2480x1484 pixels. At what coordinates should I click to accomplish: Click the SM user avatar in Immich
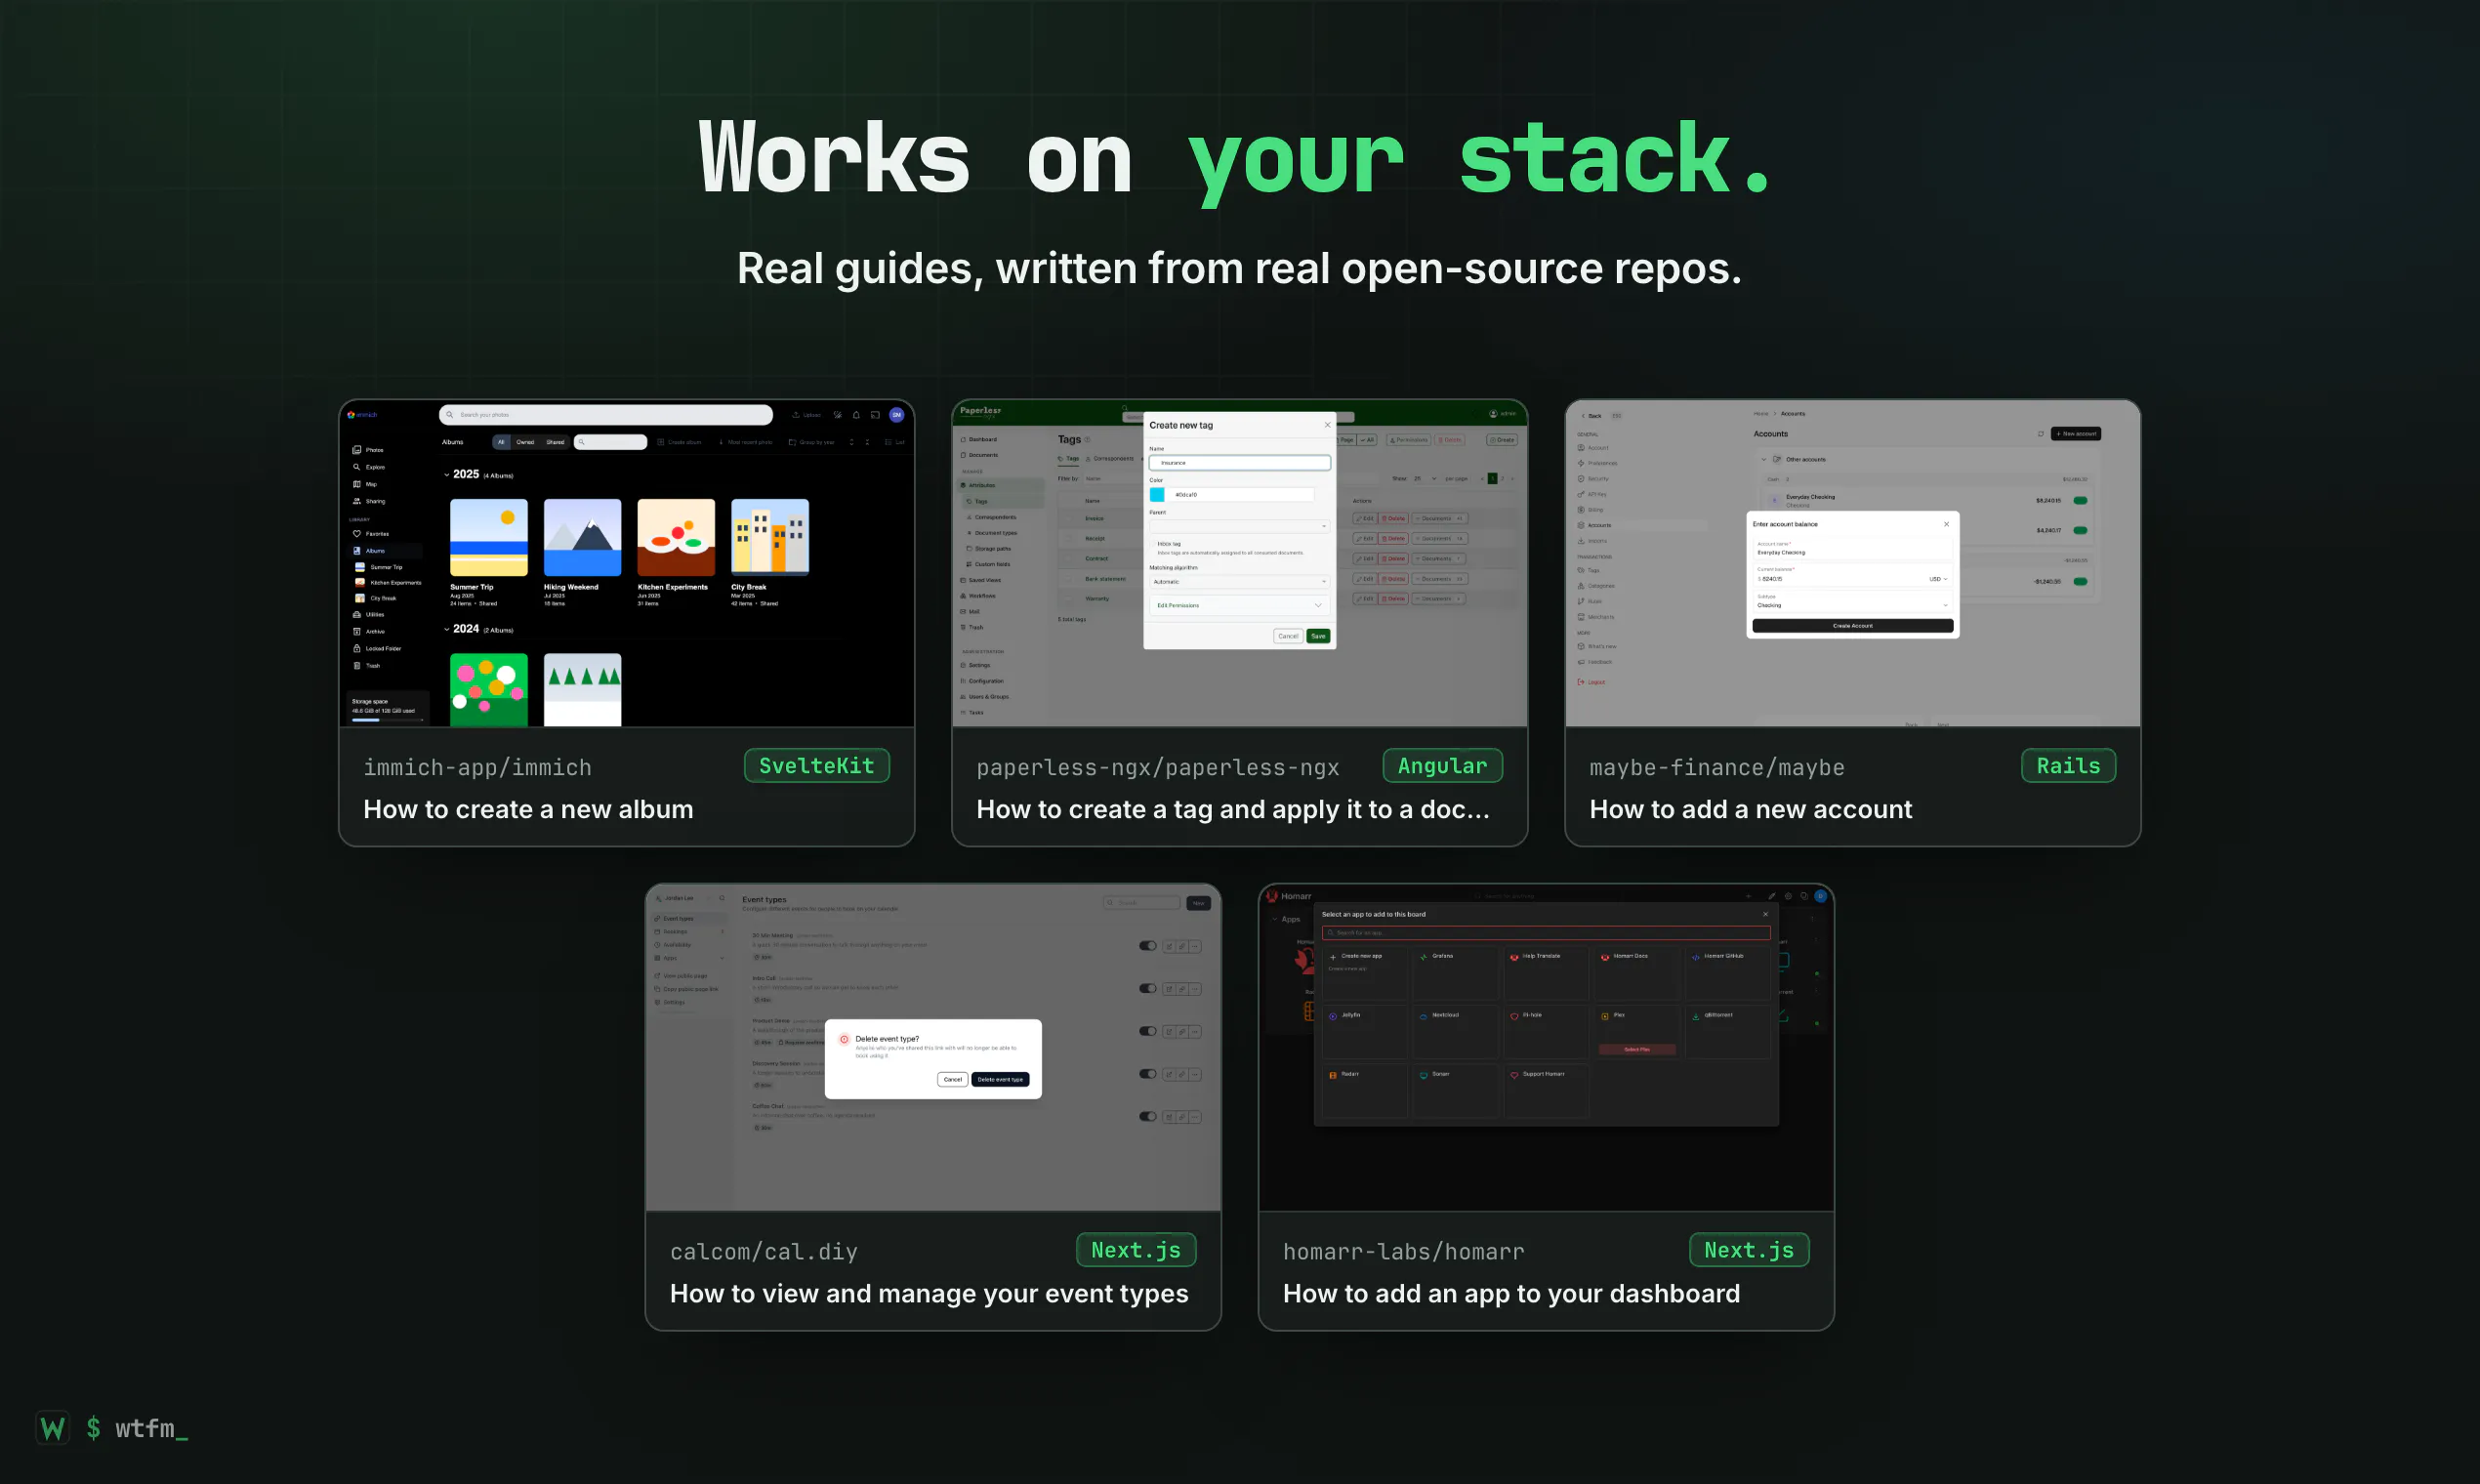tap(897, 415)
